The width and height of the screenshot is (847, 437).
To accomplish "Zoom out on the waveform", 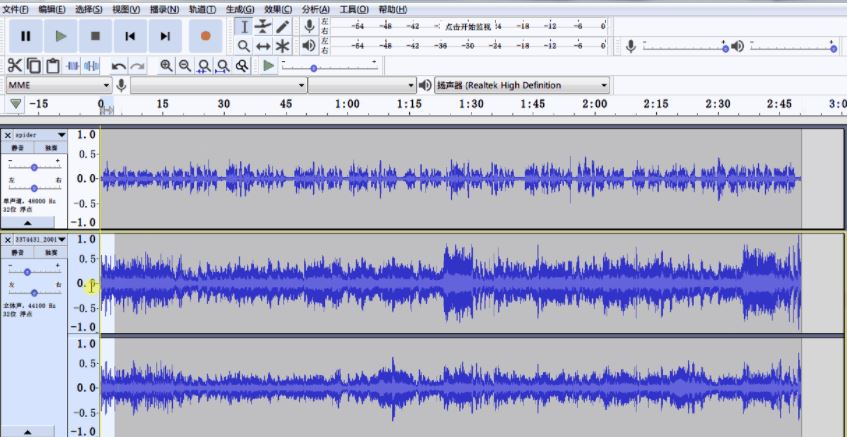I will click(185, 66).
